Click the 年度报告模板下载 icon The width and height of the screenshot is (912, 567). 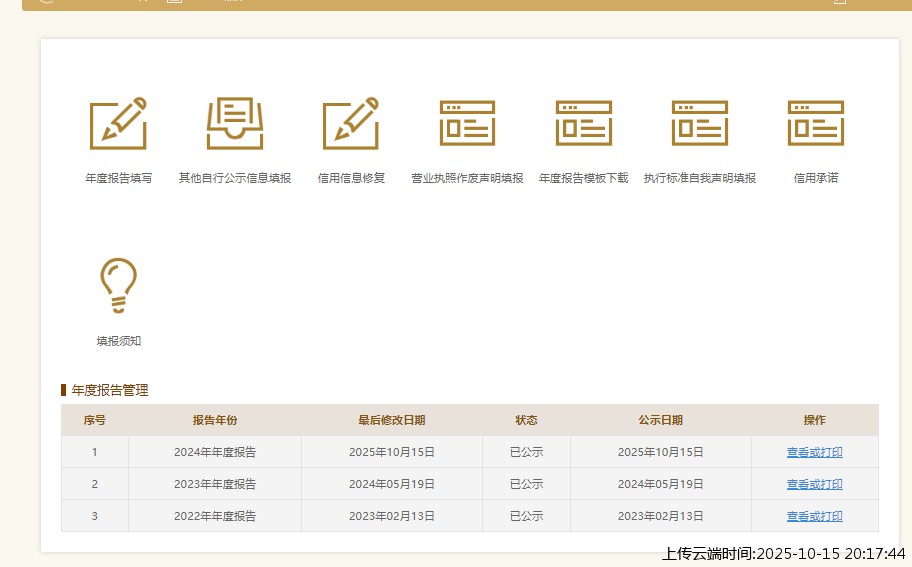point(583,124)
